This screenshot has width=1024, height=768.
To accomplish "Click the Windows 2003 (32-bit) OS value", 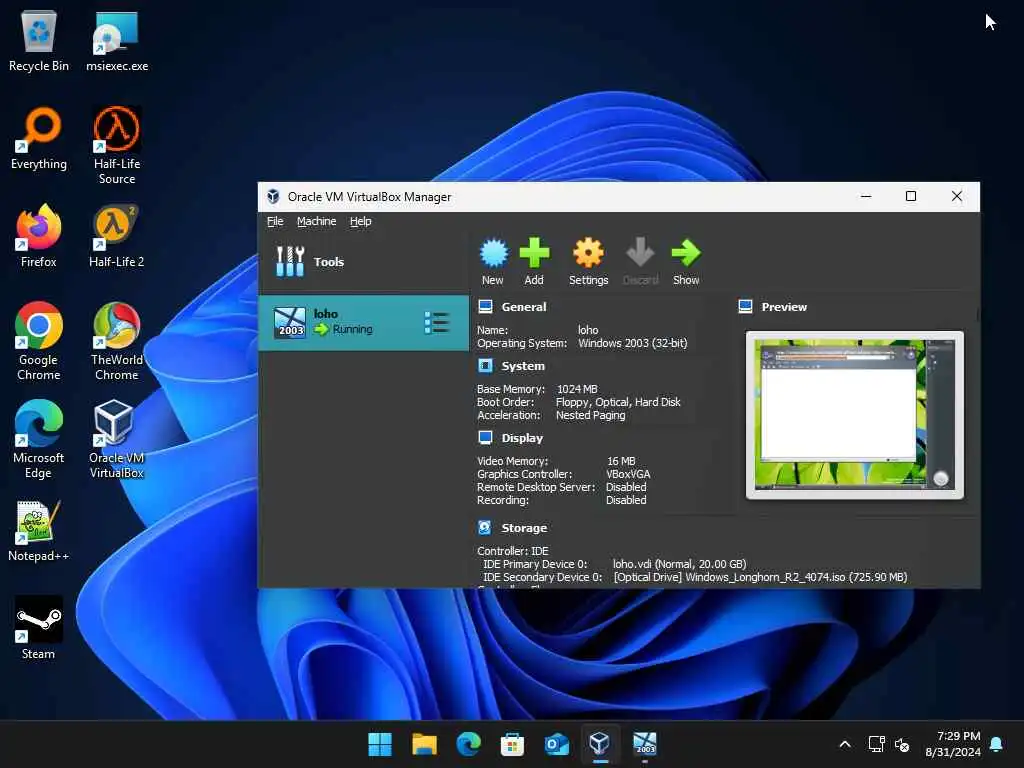I will tap(632, 343).
